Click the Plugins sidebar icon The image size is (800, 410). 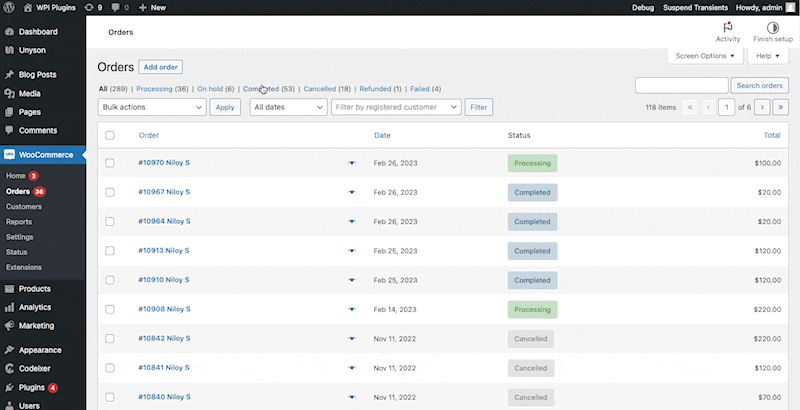[9, 388]
